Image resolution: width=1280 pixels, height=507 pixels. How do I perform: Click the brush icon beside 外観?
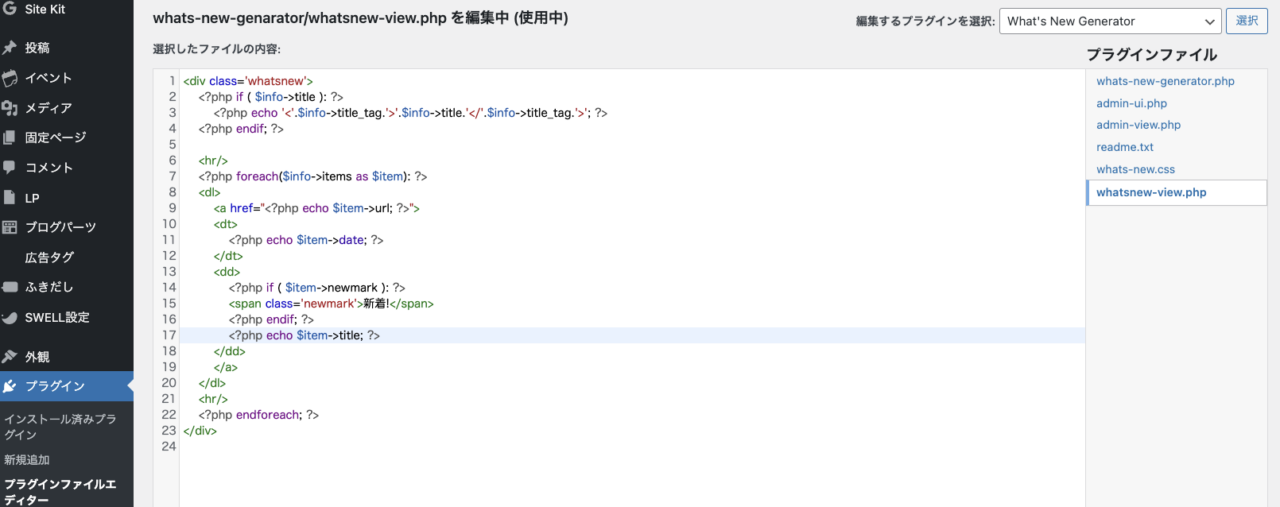click(9, 356)
